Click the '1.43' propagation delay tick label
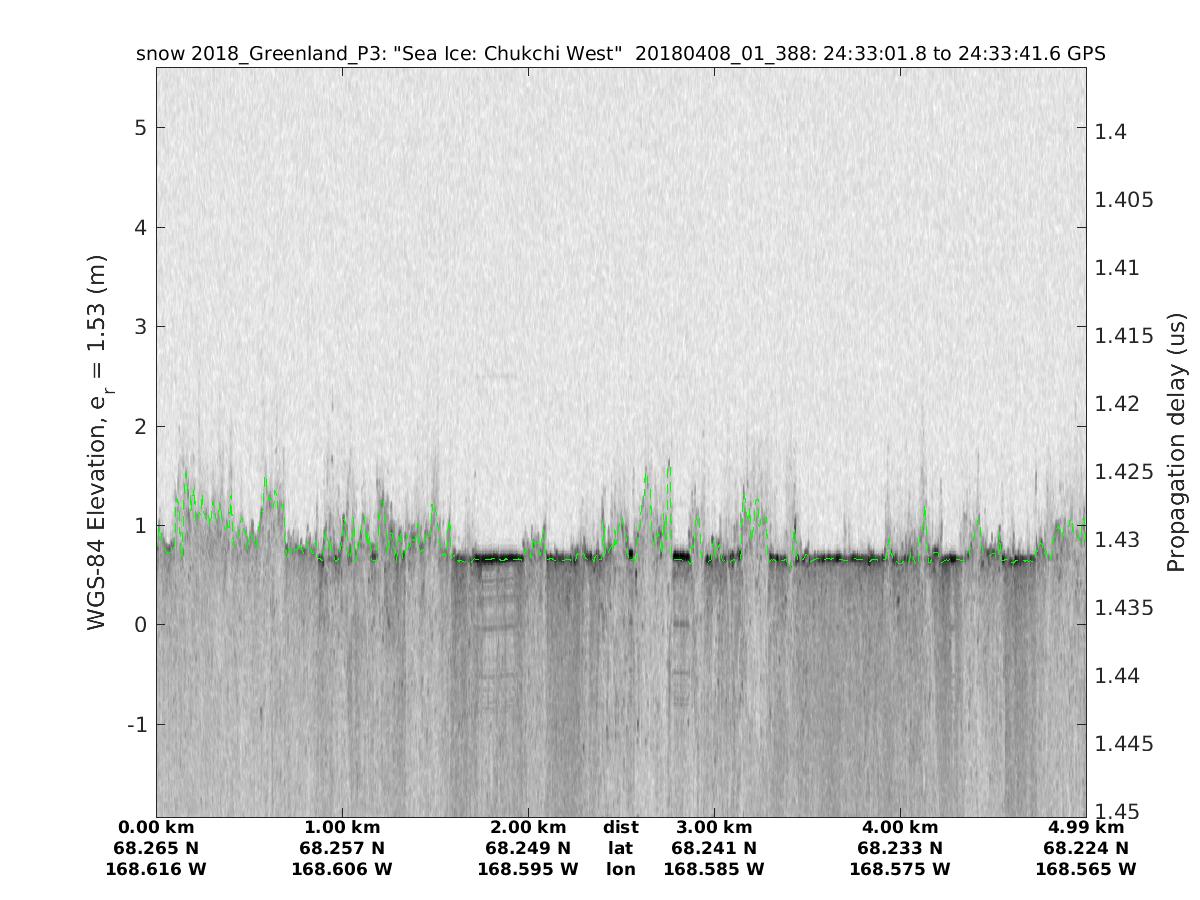 pyautogui.click(x=1118, y=540)
